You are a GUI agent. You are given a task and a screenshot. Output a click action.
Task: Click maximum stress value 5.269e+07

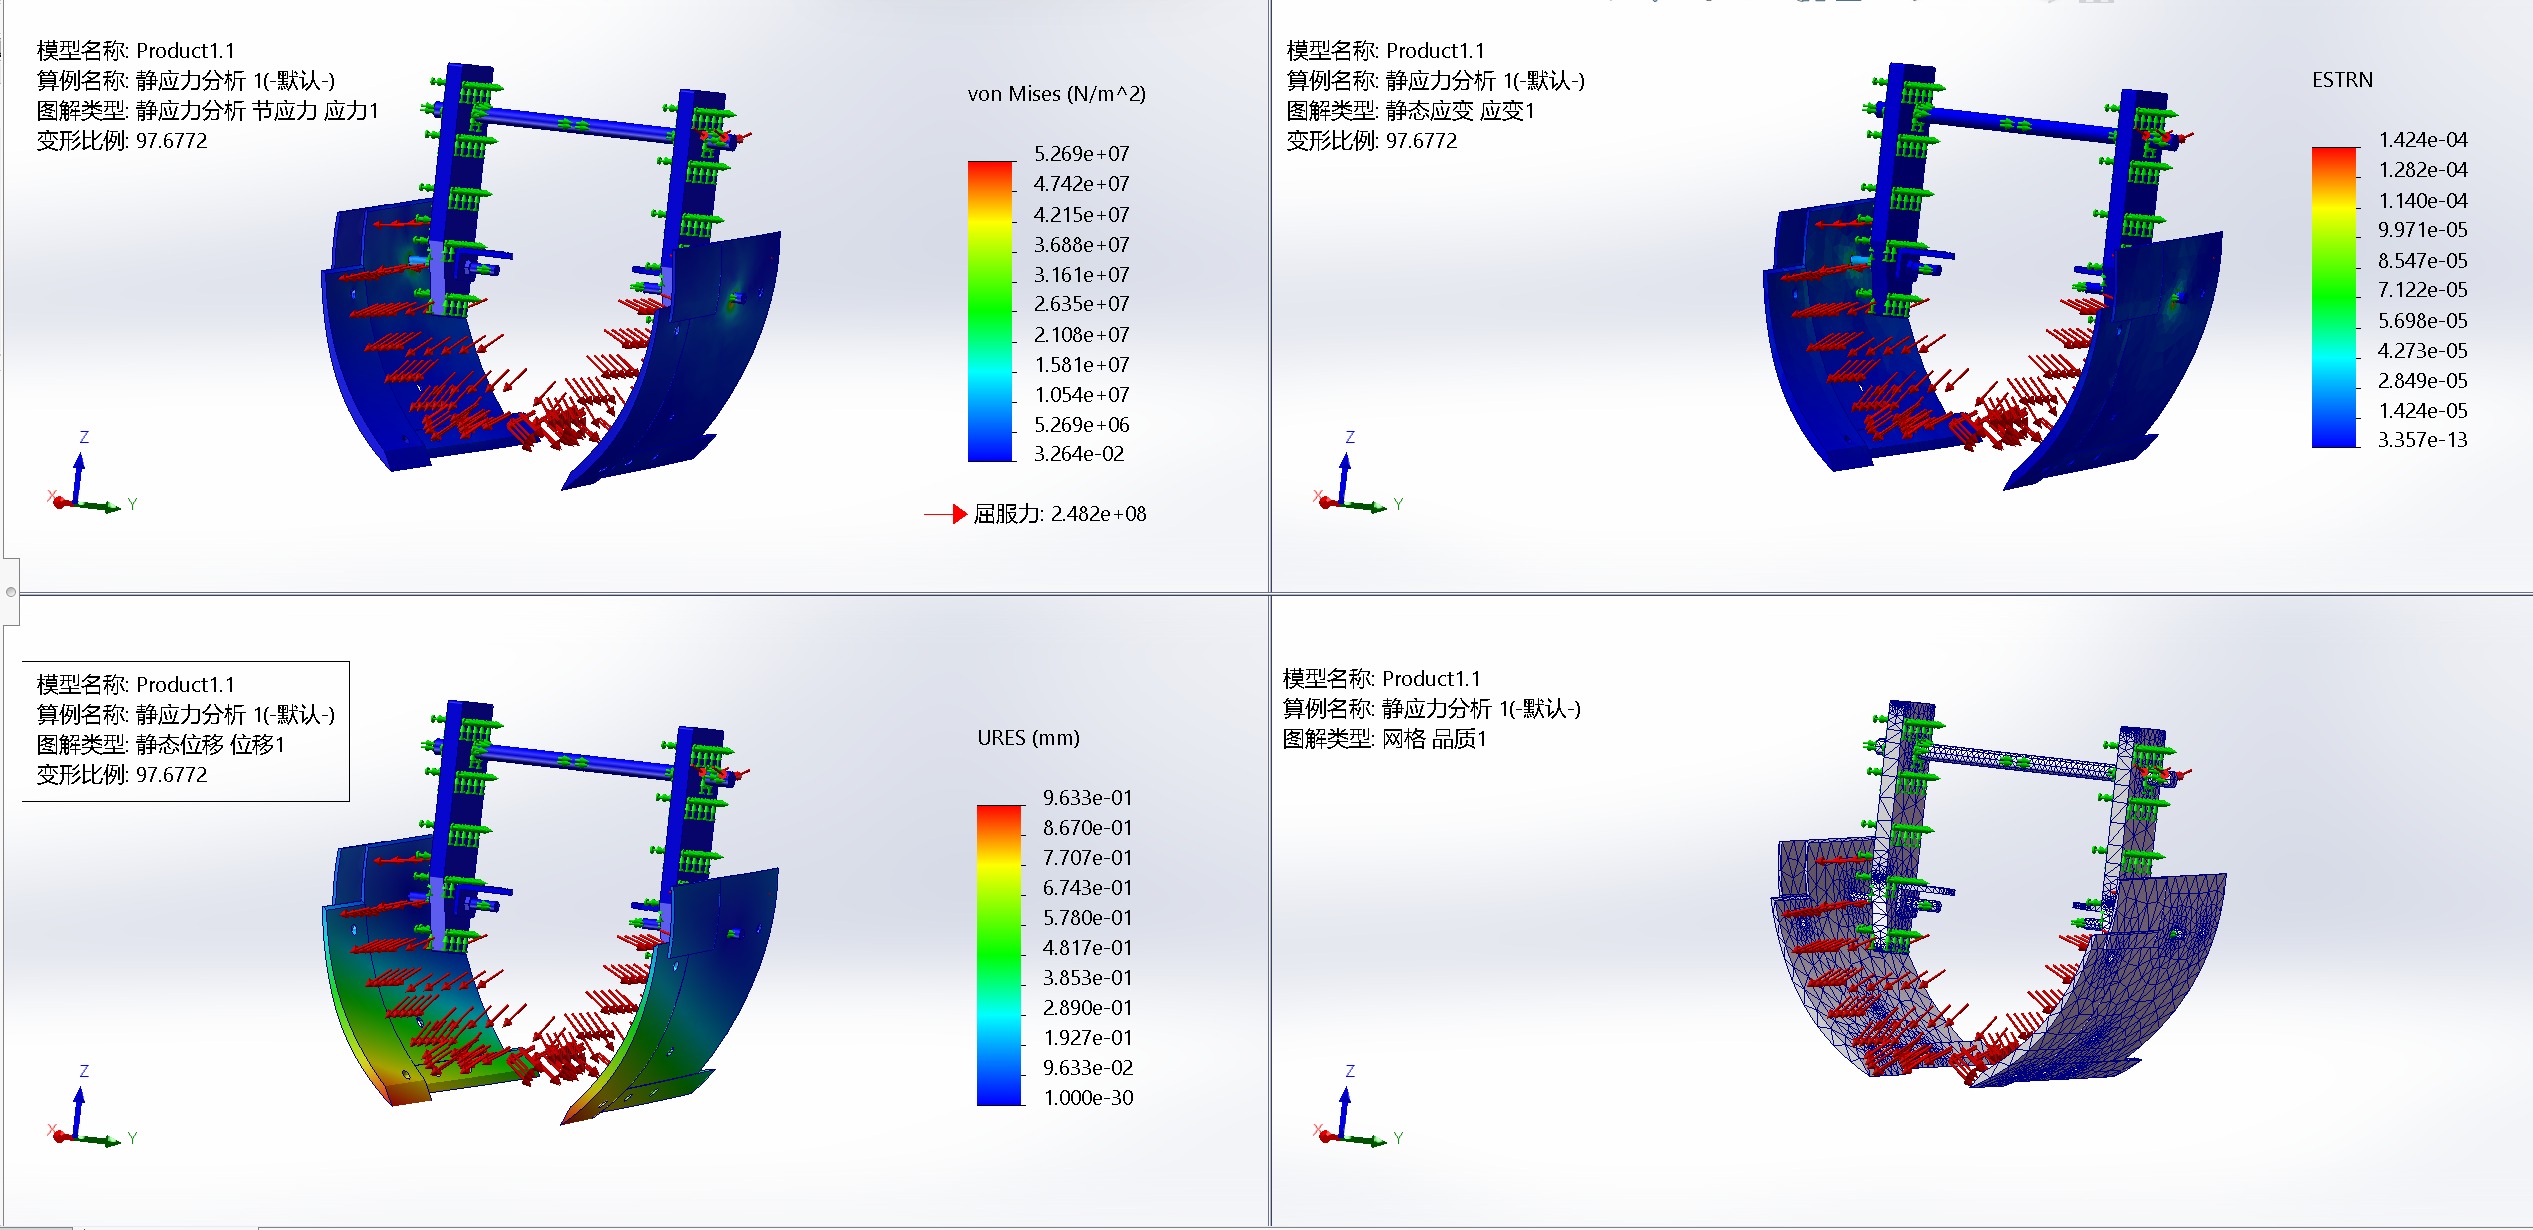coord(1081,154)
